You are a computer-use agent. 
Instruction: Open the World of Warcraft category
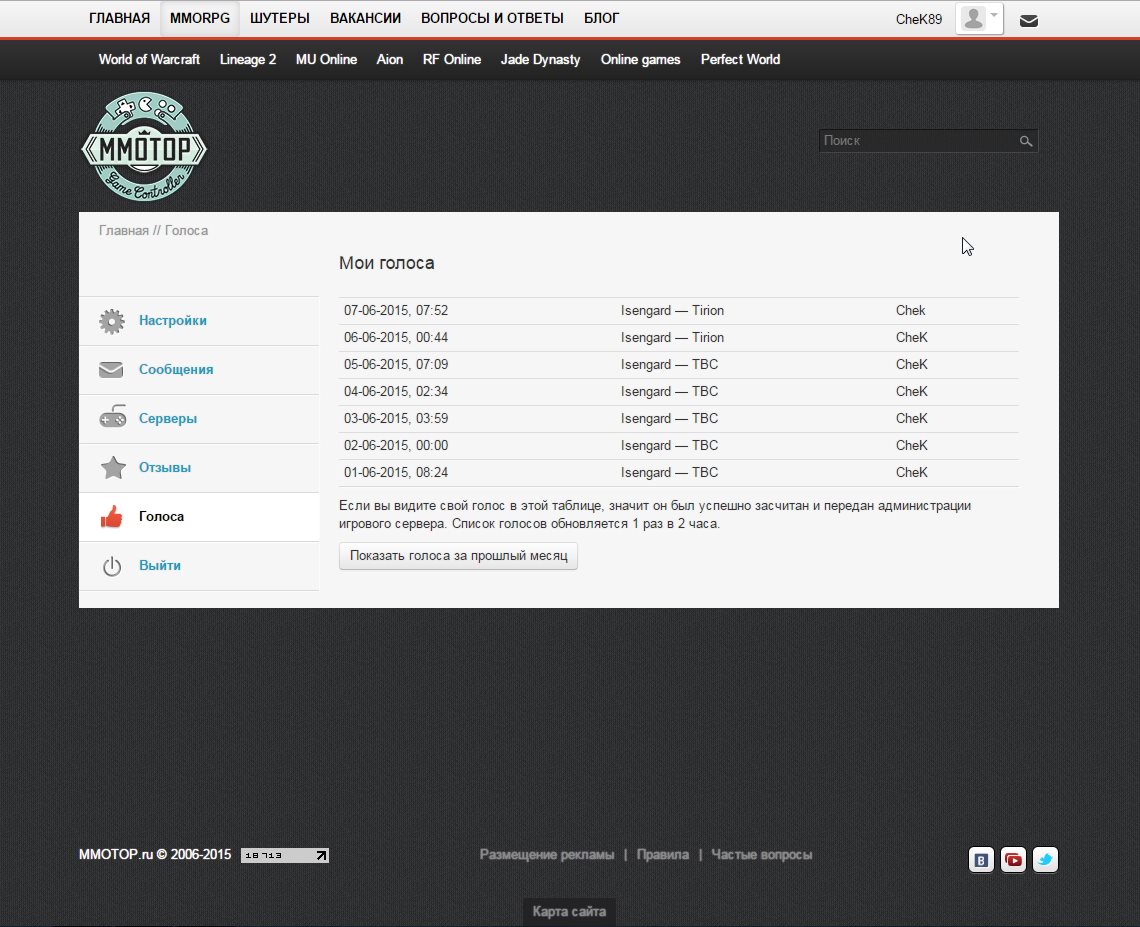pos(149,60)
